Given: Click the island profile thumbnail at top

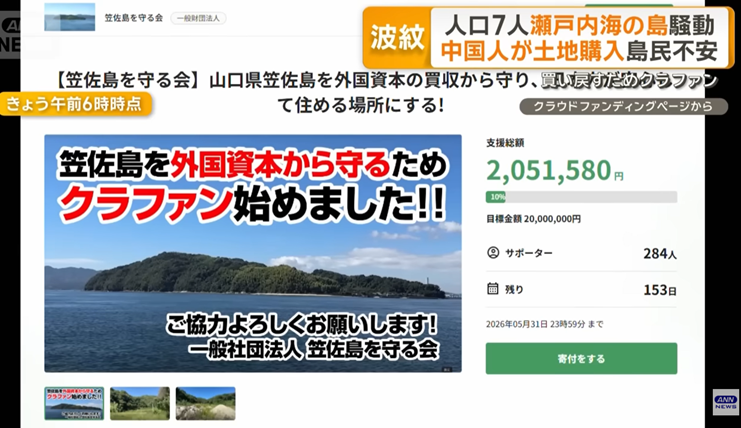Looking at the screenshot, I should tap(69, 17).
